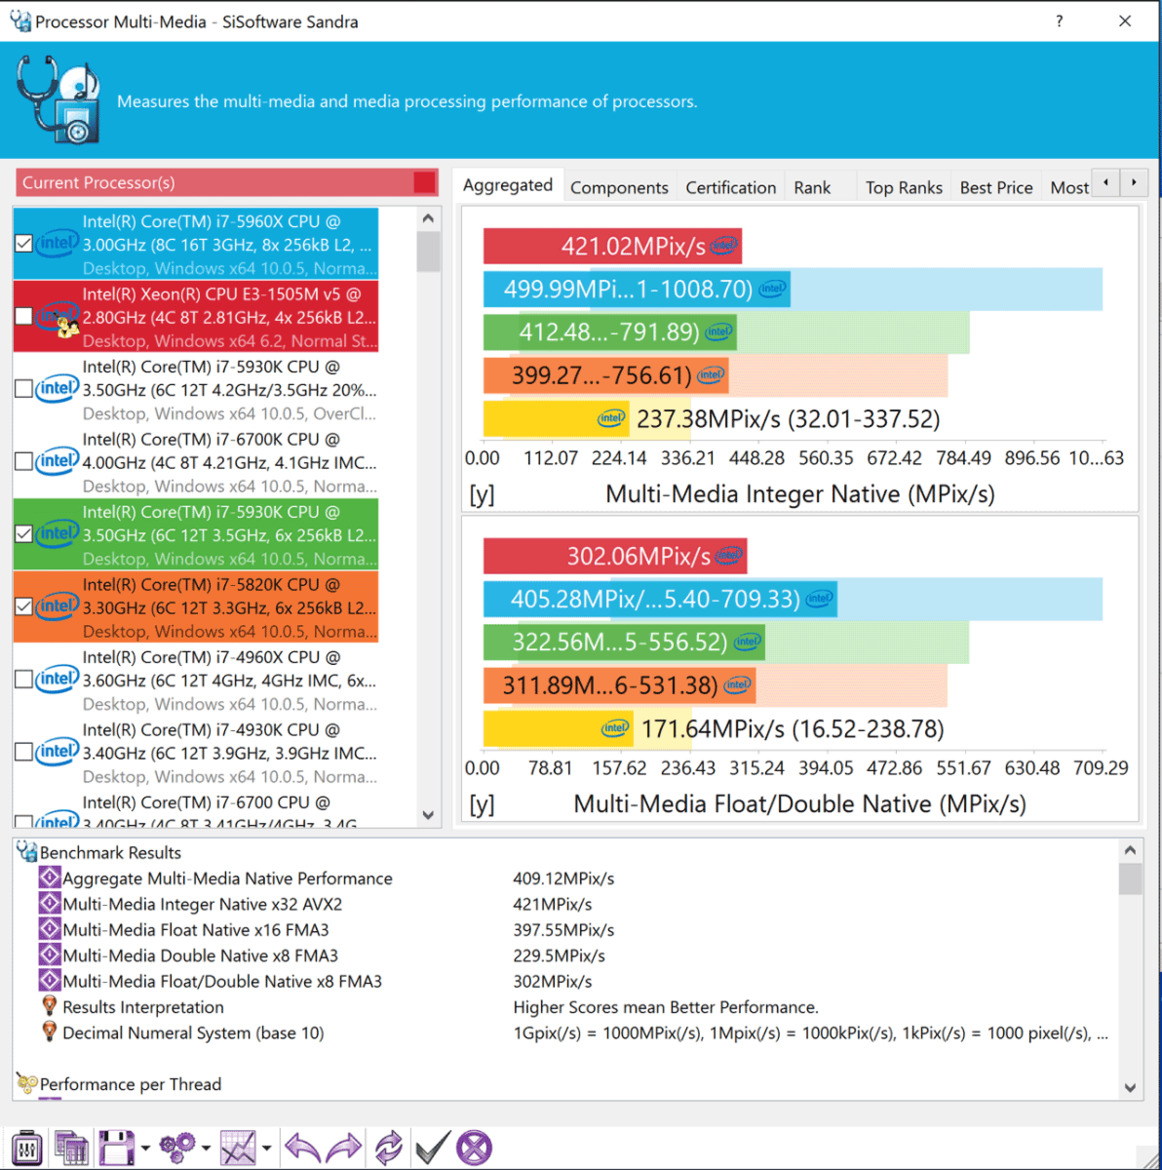This screenshot has height=1170, width=1162.
Task: Select the Aggregated tab
Action: (x=507, y=185)
